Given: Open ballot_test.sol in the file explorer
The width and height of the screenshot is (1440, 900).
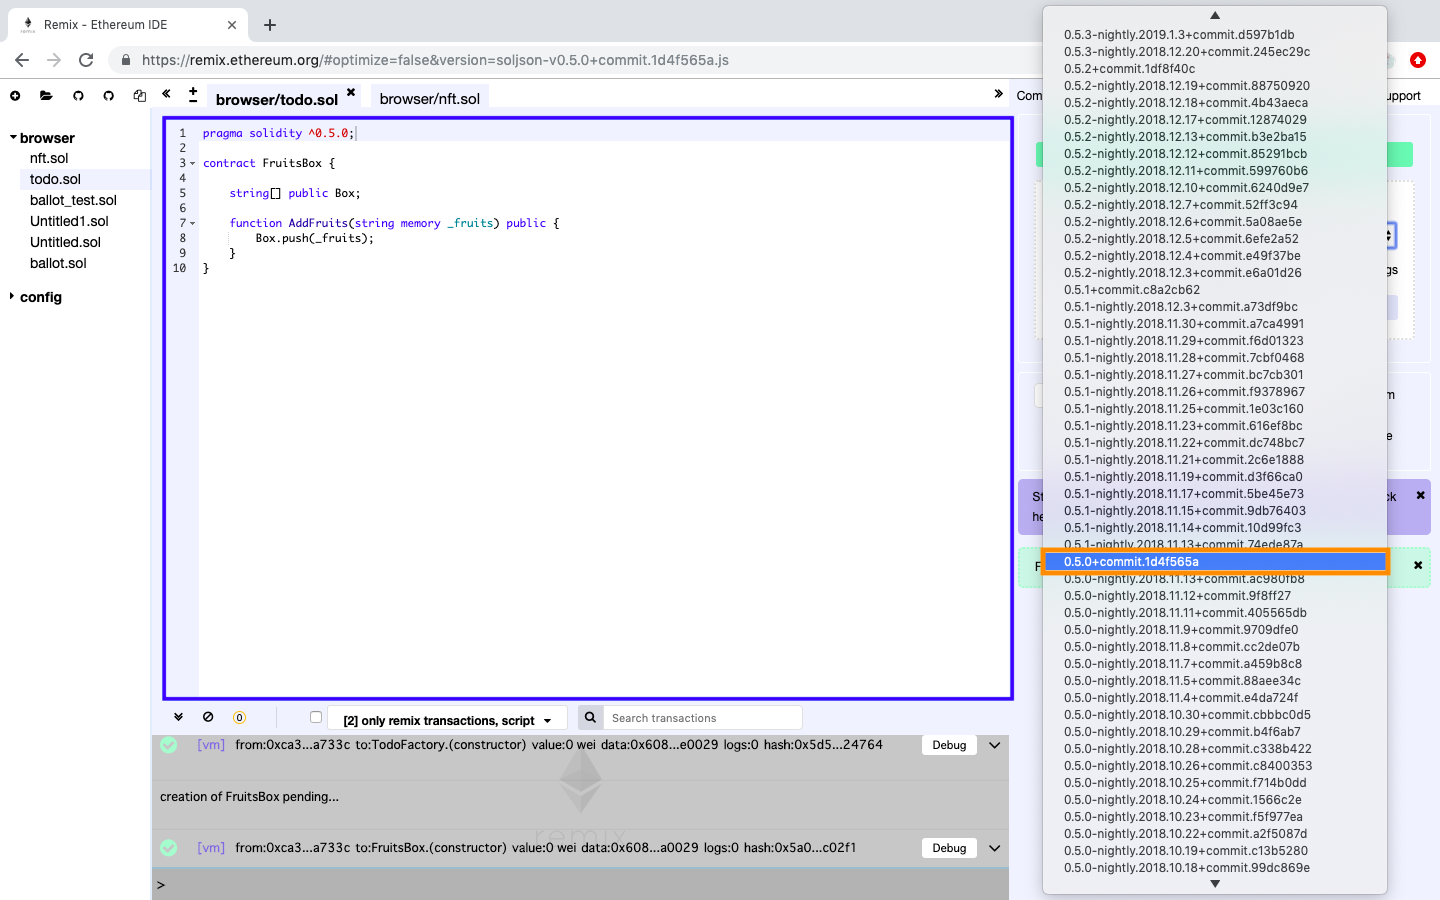Looking at the screenshot, I should point(73,200).
